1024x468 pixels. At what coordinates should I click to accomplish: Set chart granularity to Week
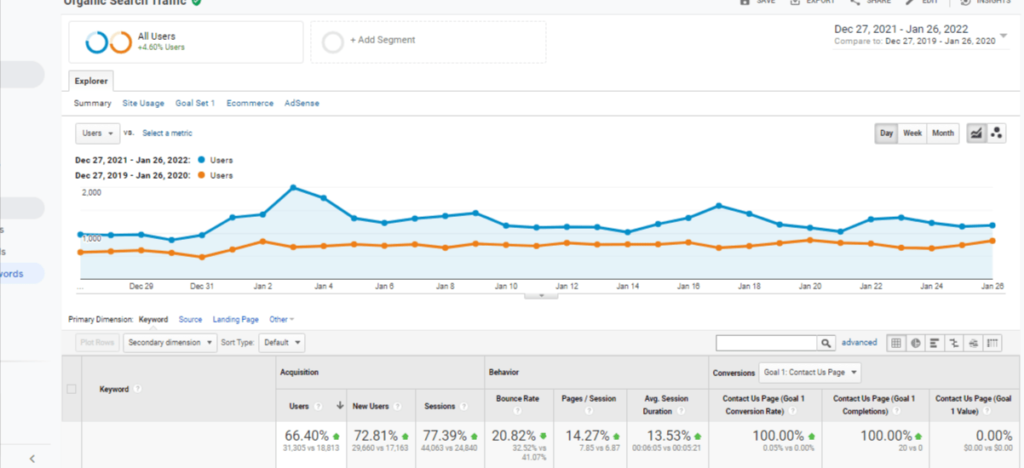(912, 133)
